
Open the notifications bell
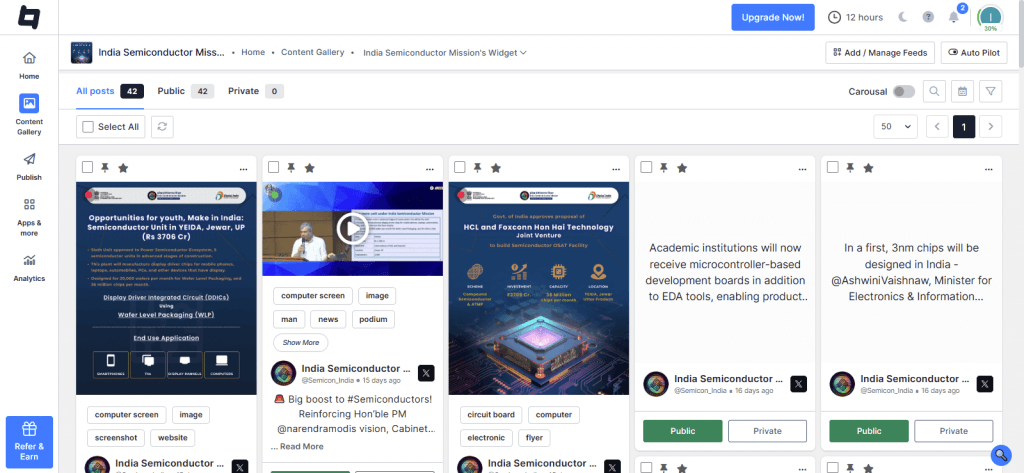(x=953, y=18)
